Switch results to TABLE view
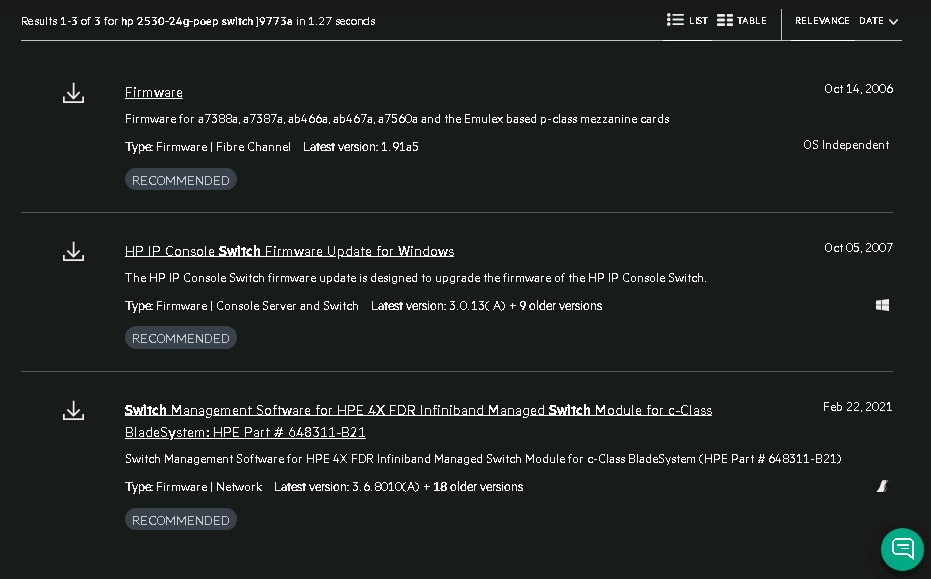Screen dimensions: 931x579 tap(751, 21)
